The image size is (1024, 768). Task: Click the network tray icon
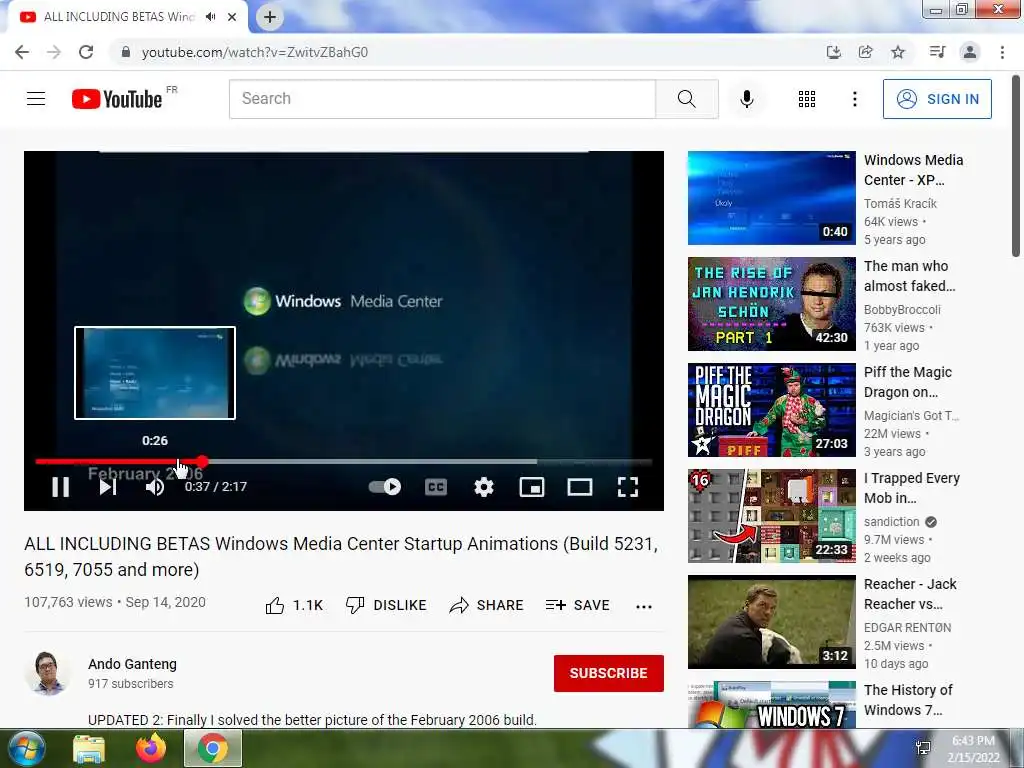tap(923, 748)
